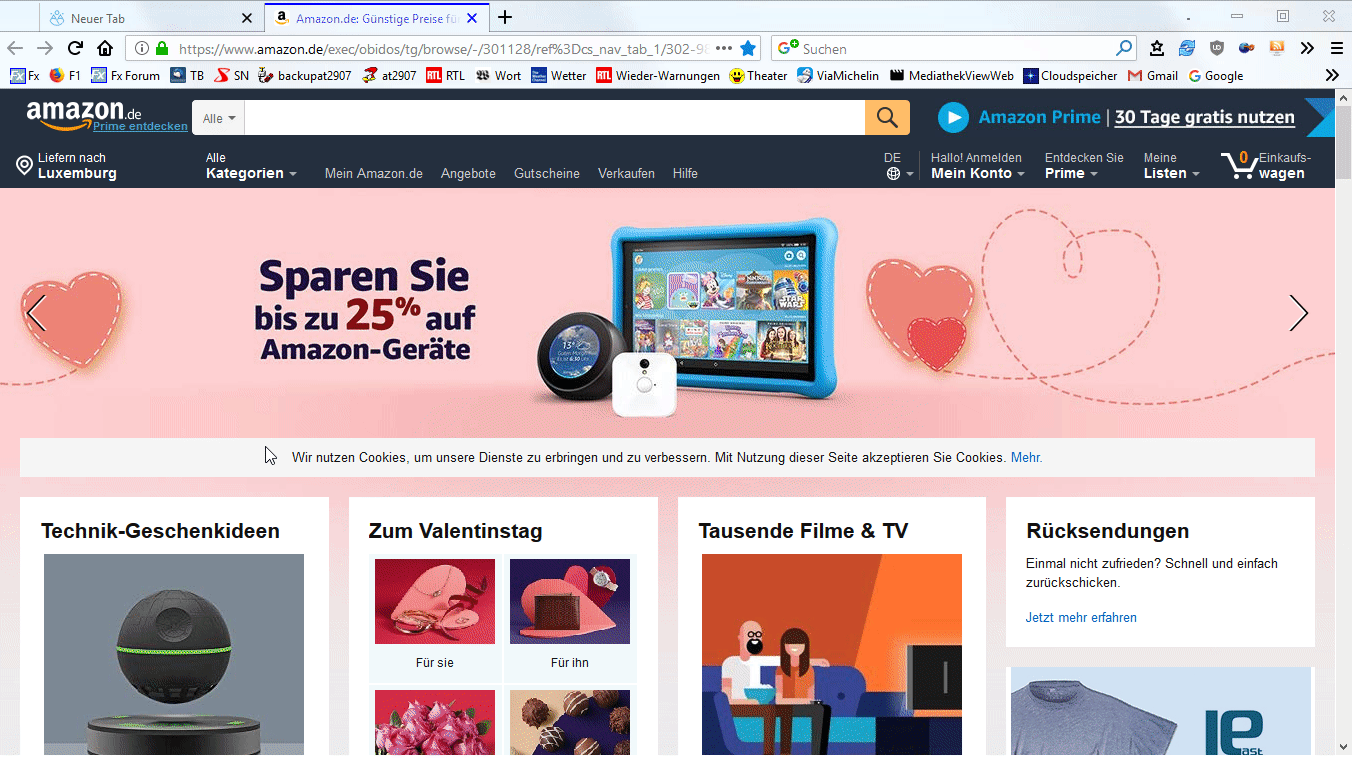
Task: Click into the Amazon search field
Action: (x=555, y=118)
